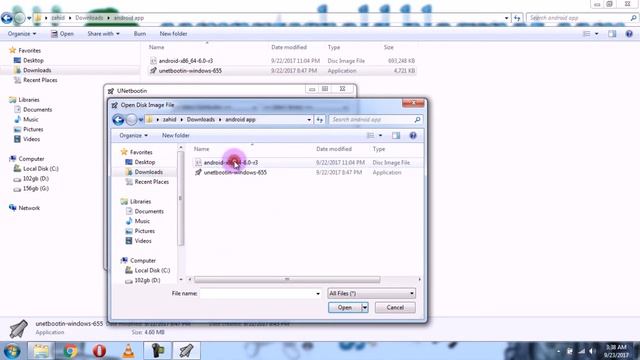
Task: Select 102gb (D:) in dialog's navigation pane
Action: [x=147, y=280]
